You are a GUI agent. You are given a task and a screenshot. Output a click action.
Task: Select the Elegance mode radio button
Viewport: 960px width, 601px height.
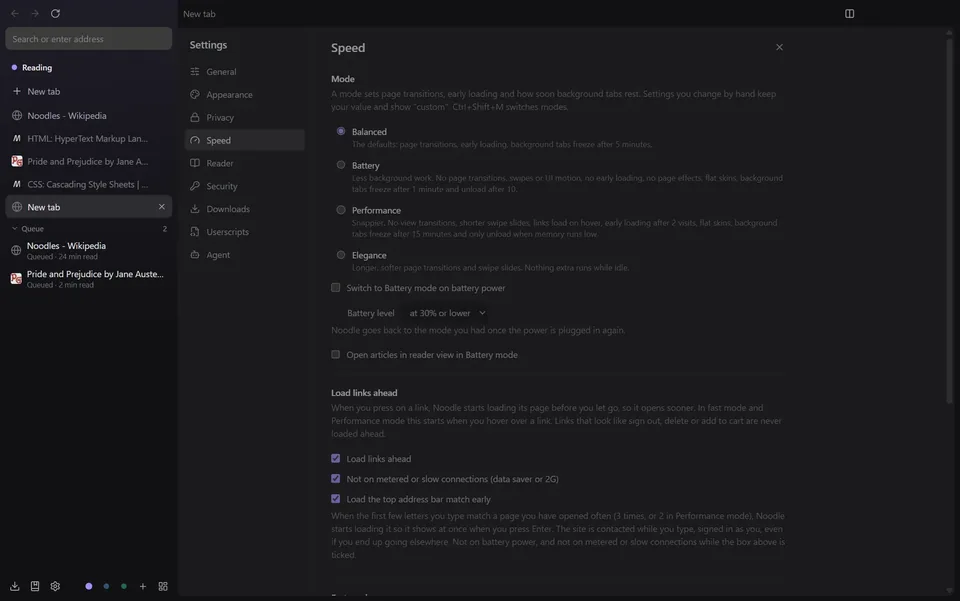coord(341,255)
